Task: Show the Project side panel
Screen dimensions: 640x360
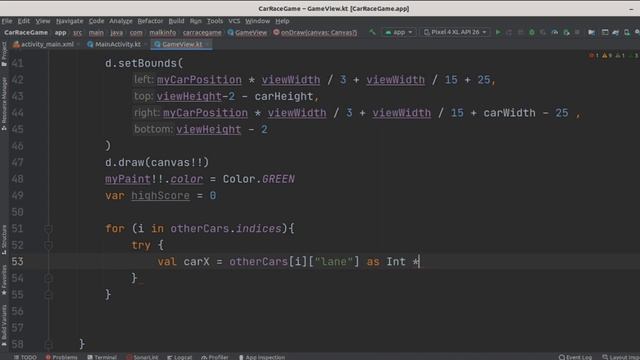Action: coord(4,53)
